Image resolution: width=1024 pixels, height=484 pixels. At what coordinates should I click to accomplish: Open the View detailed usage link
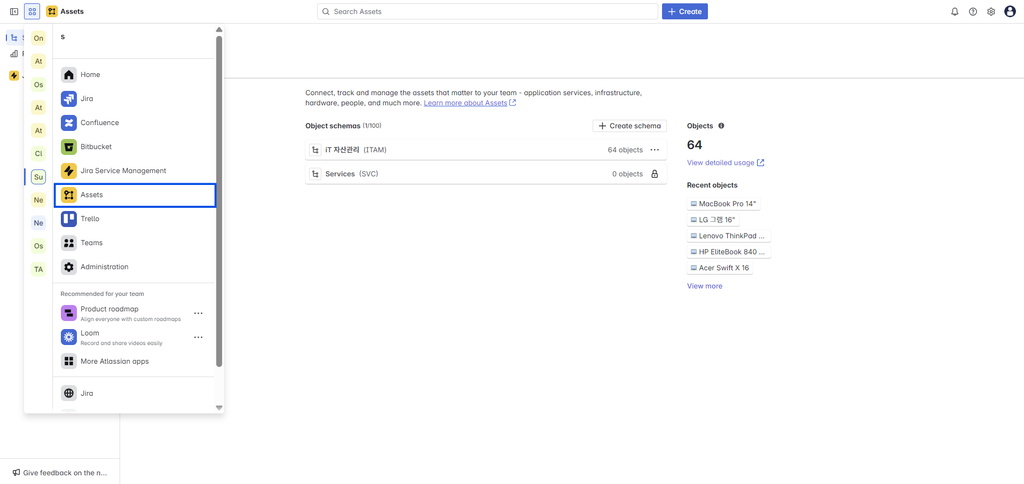point(725,163)
